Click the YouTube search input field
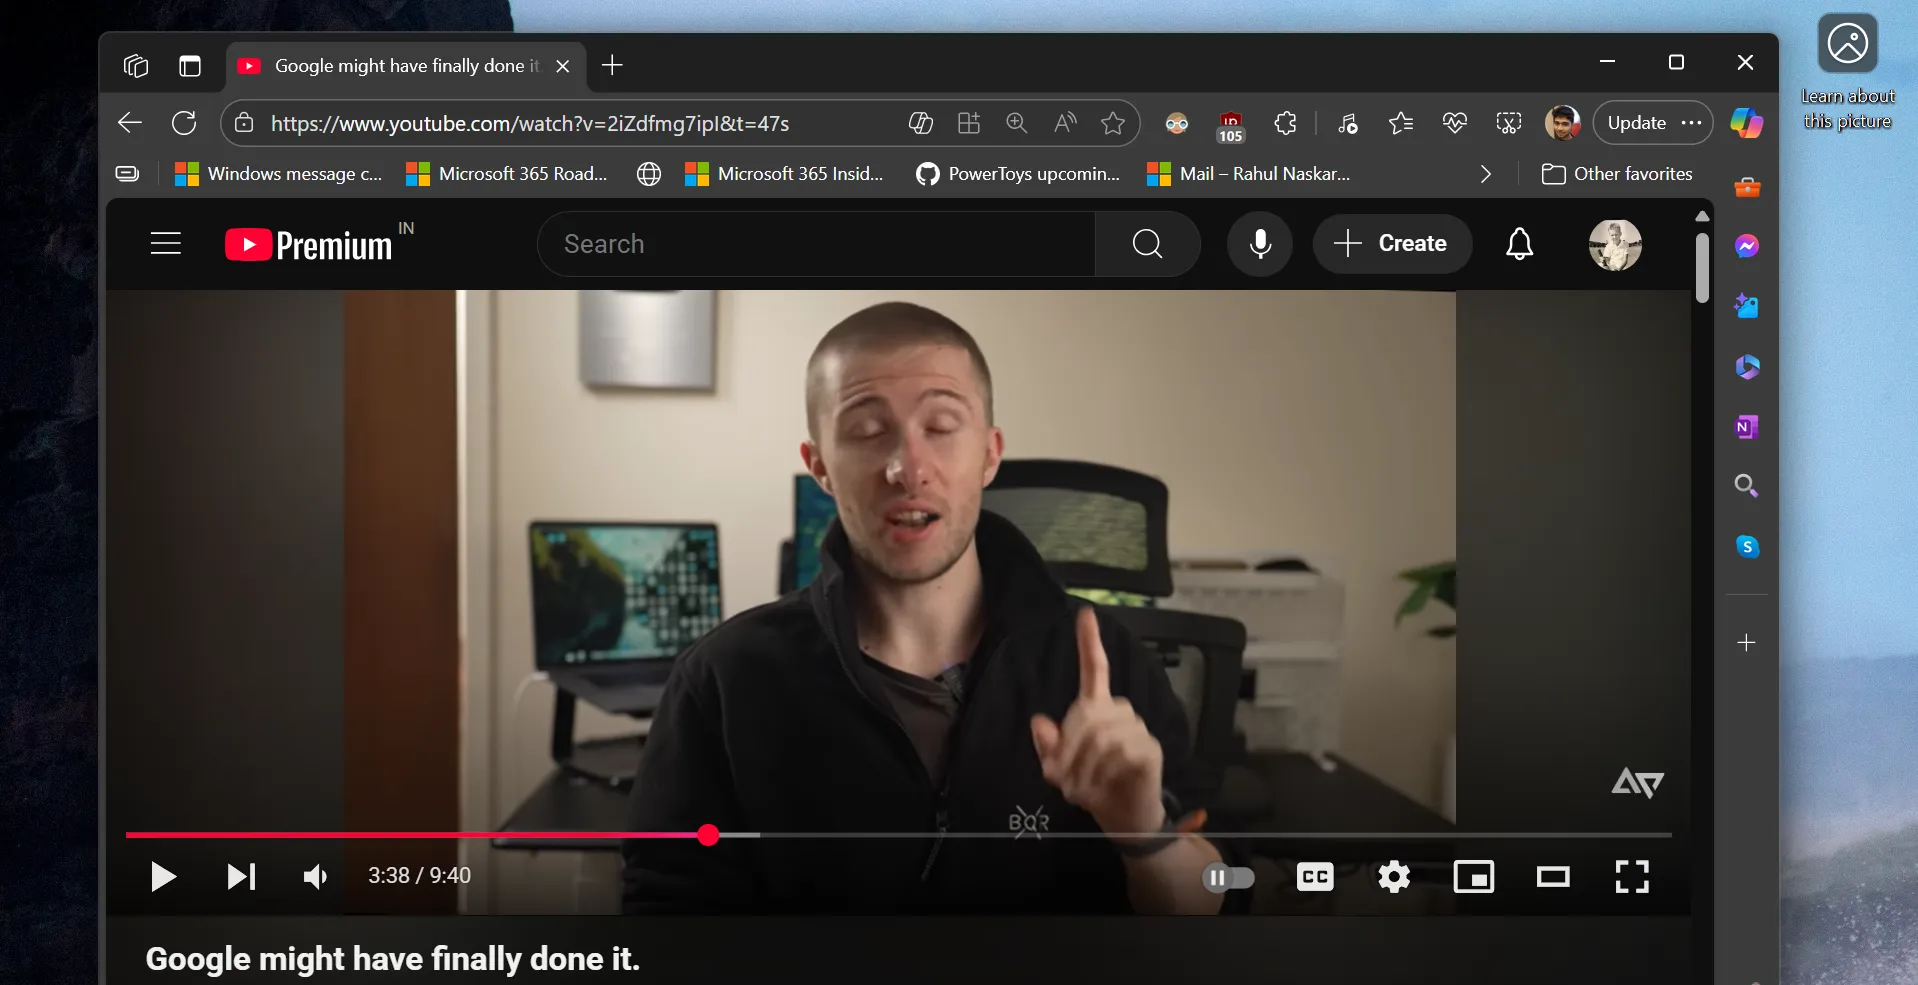 [x=815, y=244]
